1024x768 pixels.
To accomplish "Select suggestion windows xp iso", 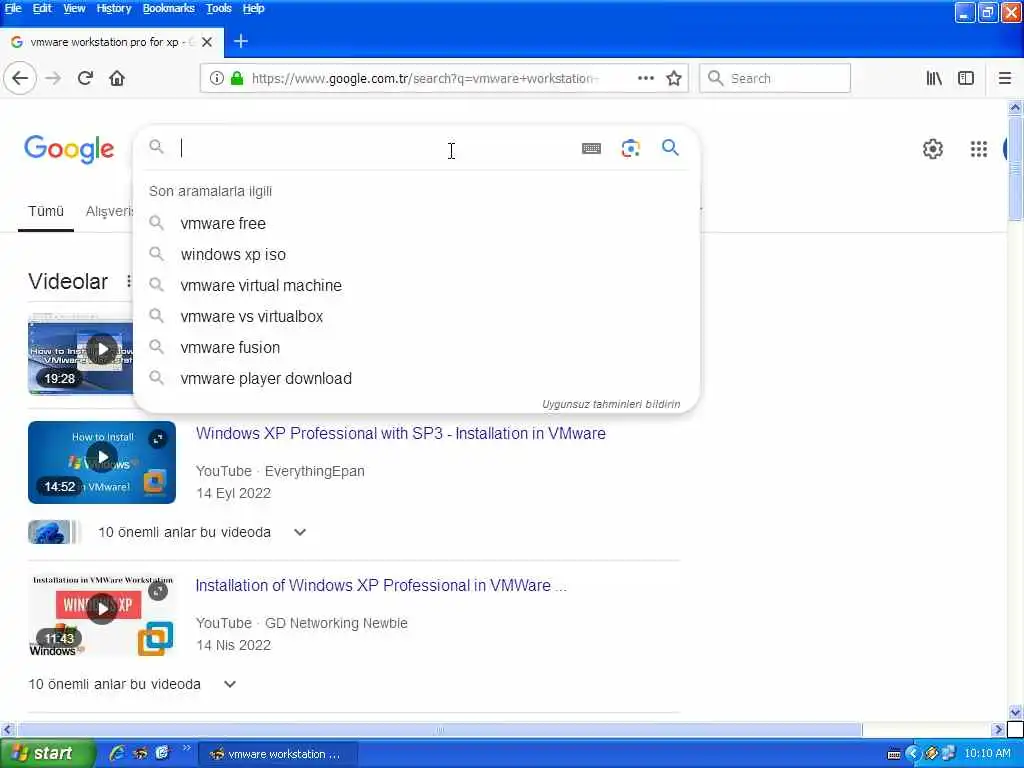I will tap(416, 255).
